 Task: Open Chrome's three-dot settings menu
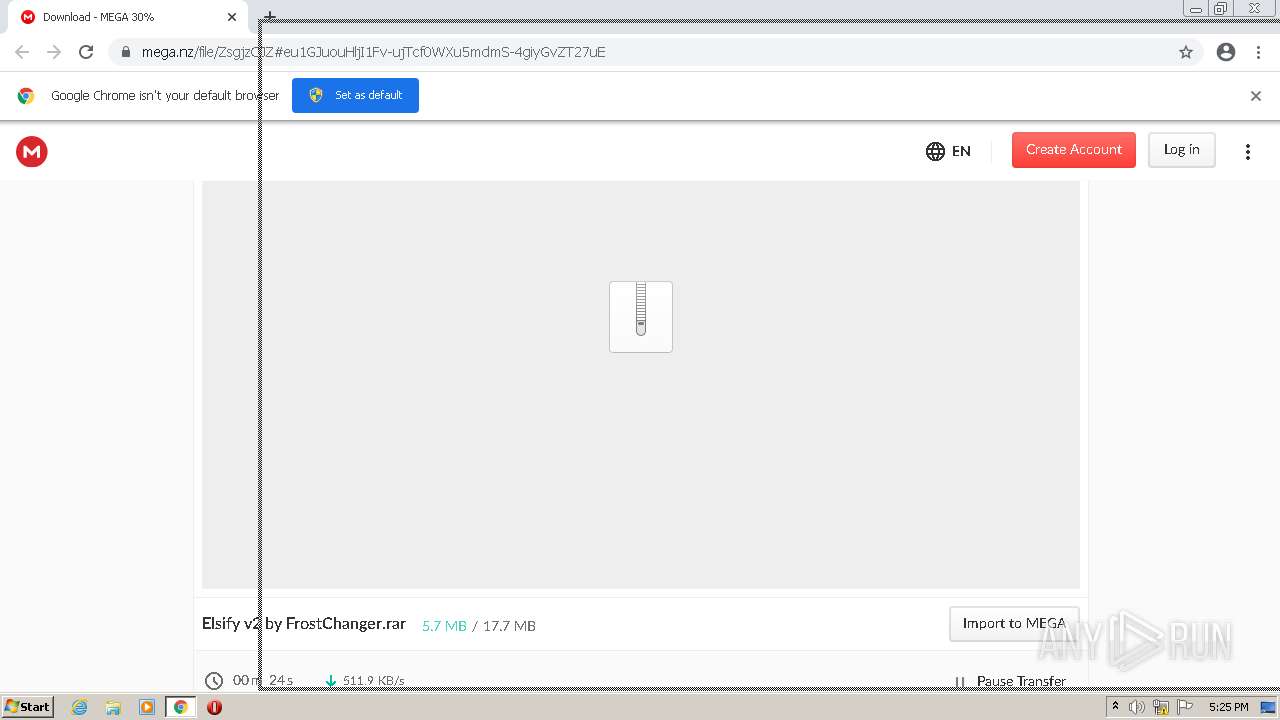click(1259, 52)
